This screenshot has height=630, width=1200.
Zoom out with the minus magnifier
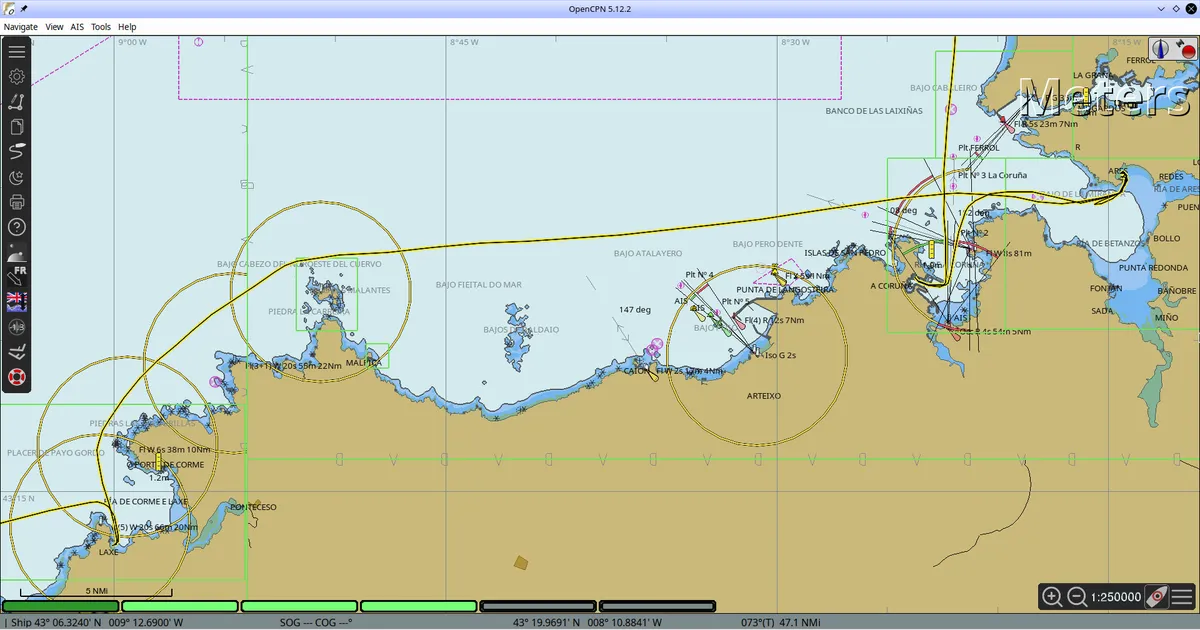pos(1077,597)
